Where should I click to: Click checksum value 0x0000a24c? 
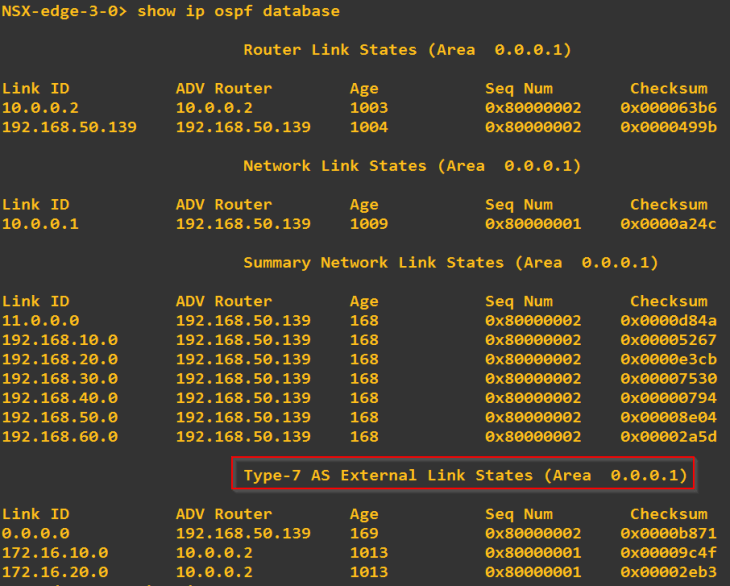pos(668,224)
